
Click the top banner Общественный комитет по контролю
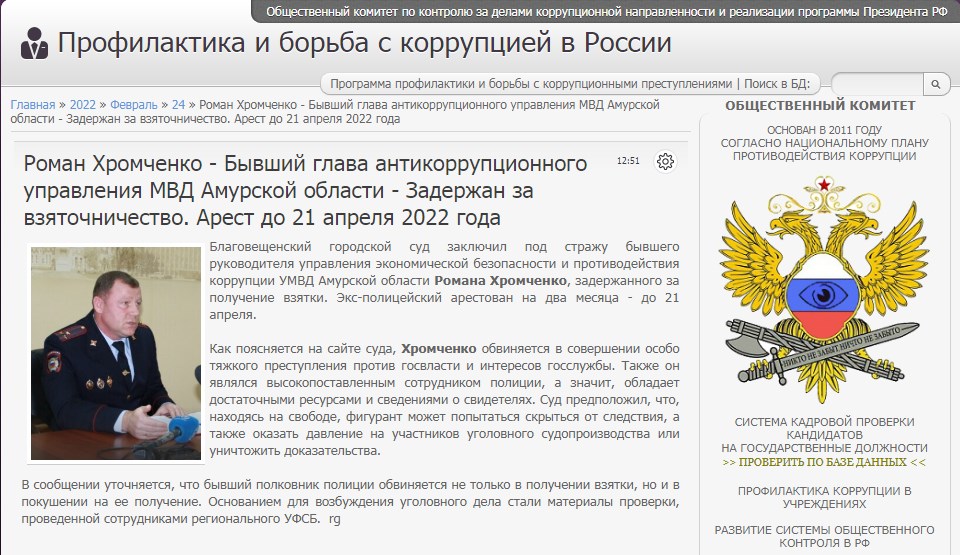[x=607, y=11]
